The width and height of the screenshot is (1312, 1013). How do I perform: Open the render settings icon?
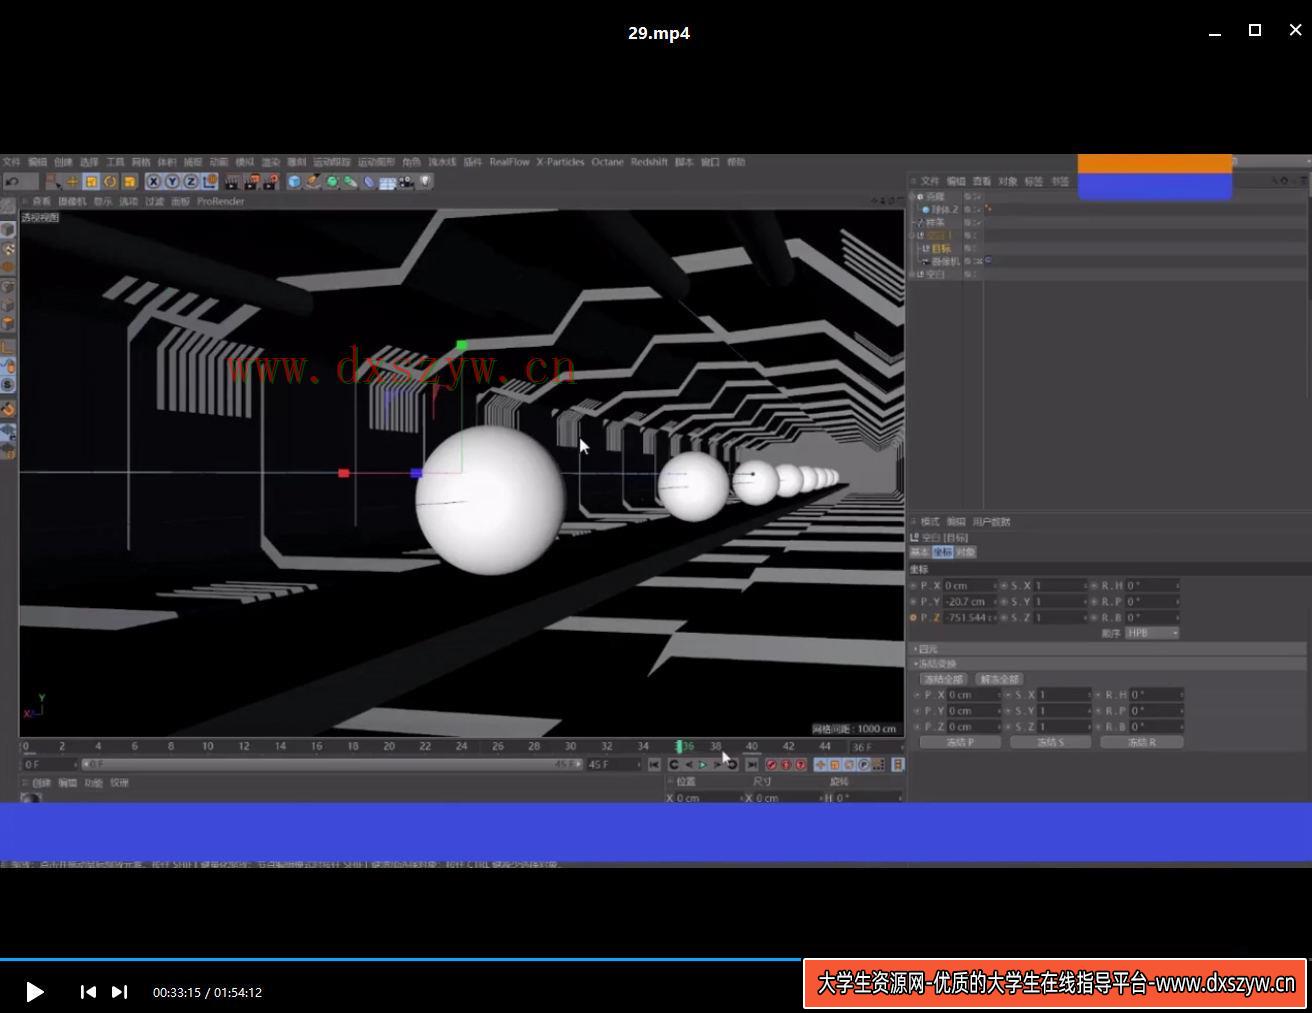pos(270,181)
